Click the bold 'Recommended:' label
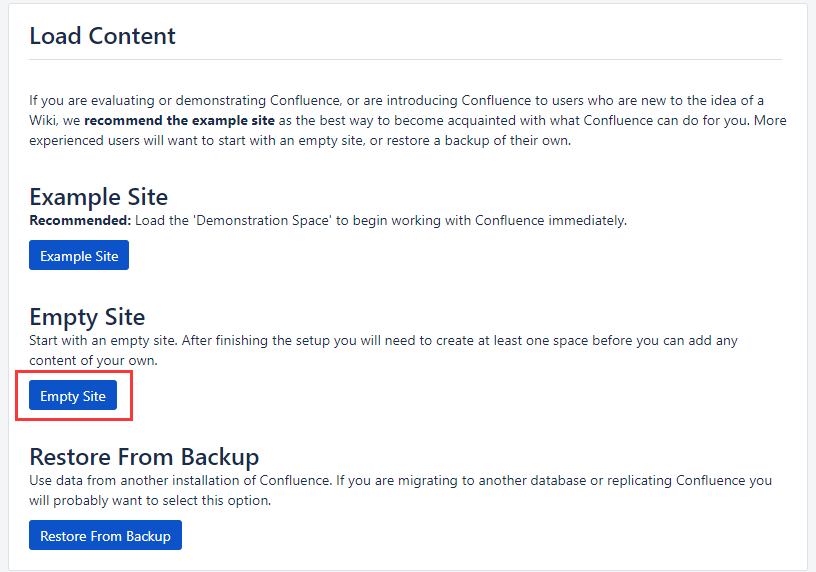The width and height of the screenshot is (816, 572). [80, 221]
